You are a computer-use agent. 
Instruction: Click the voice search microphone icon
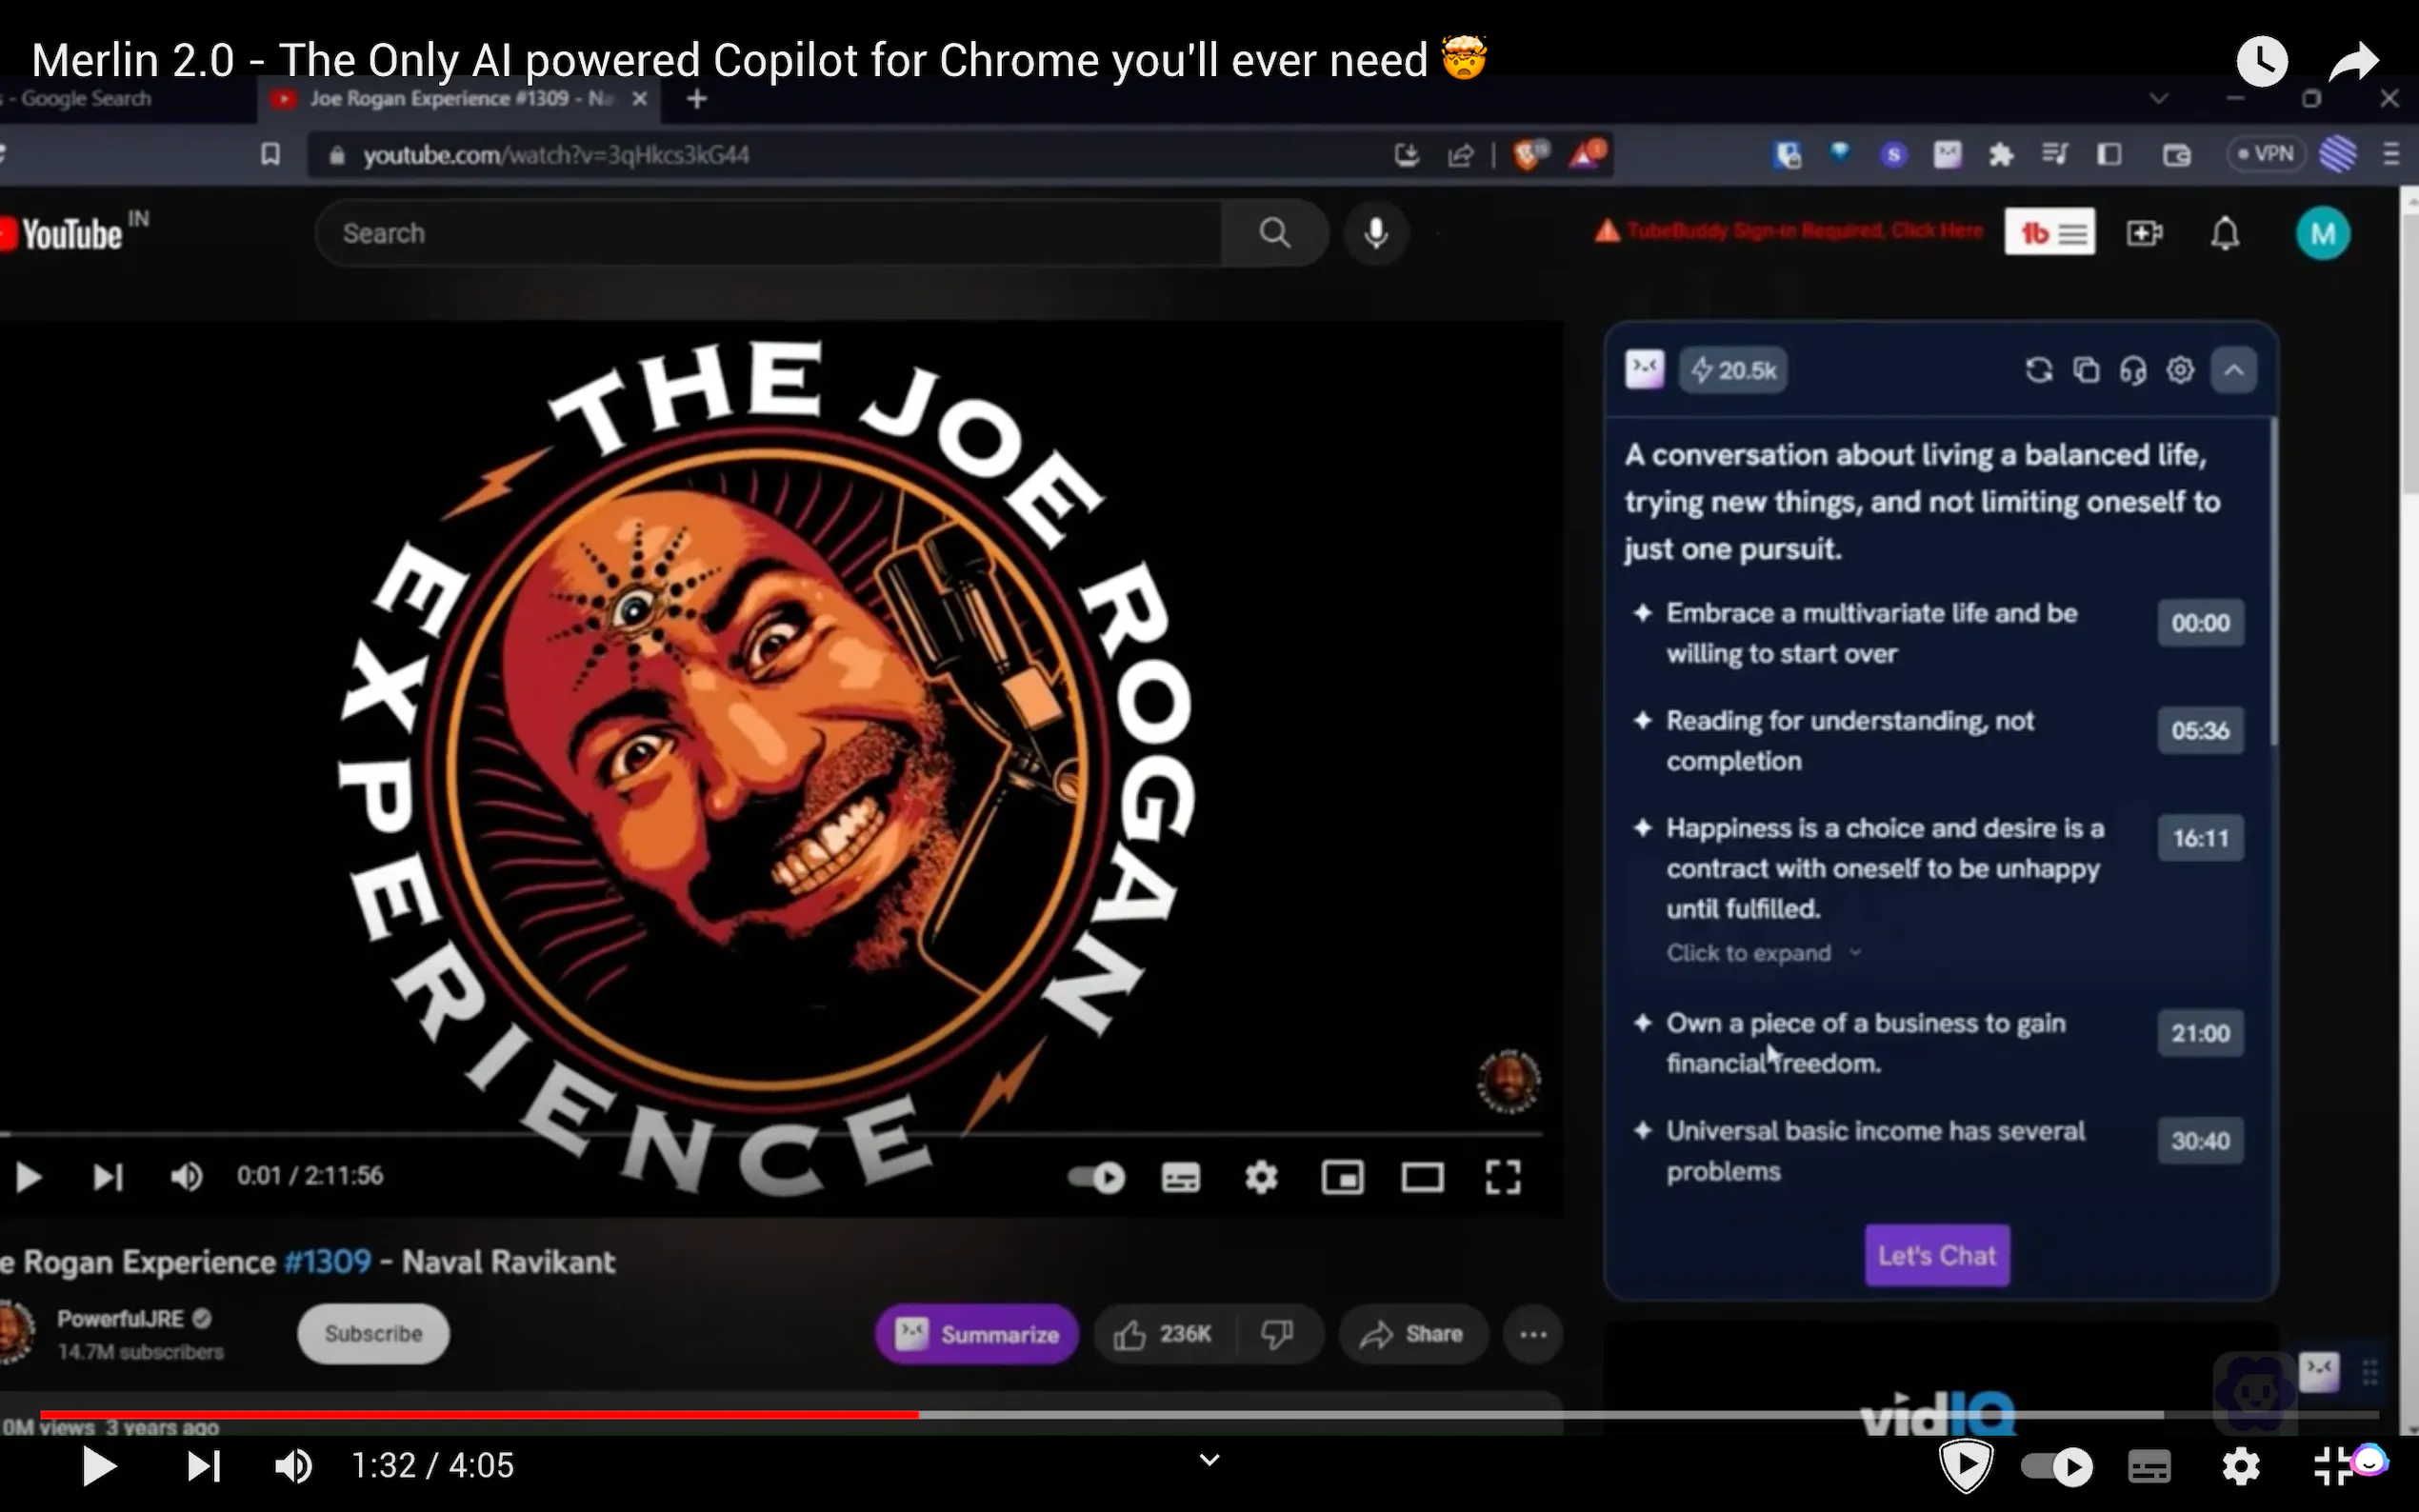pos(1376,233)
